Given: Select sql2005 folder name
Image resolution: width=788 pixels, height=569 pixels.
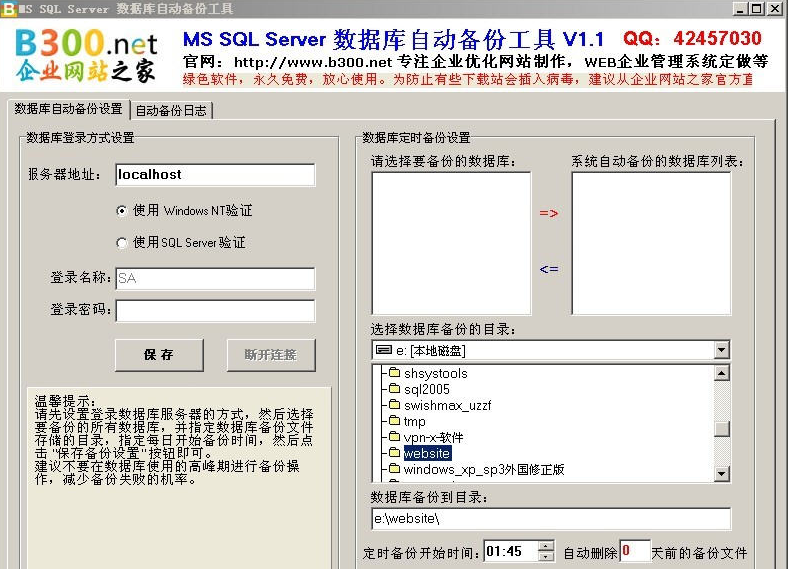Looking at the screenshot, I should click(x=427, y=390).
